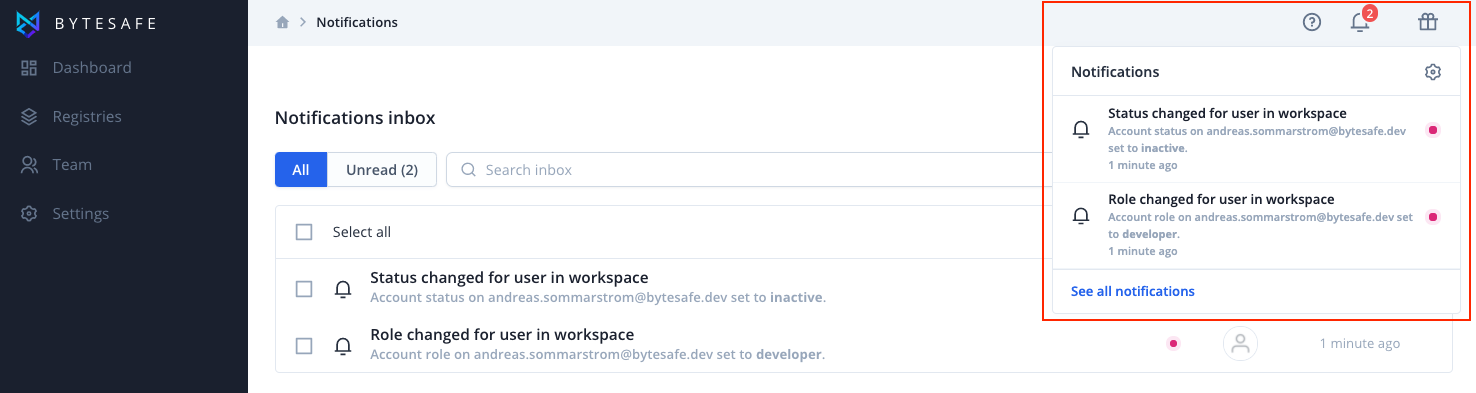The width and height of the screenshot is (1476, 393).
Task: Click bell icon of popup Status changed item
Action: pos(1081,130)
